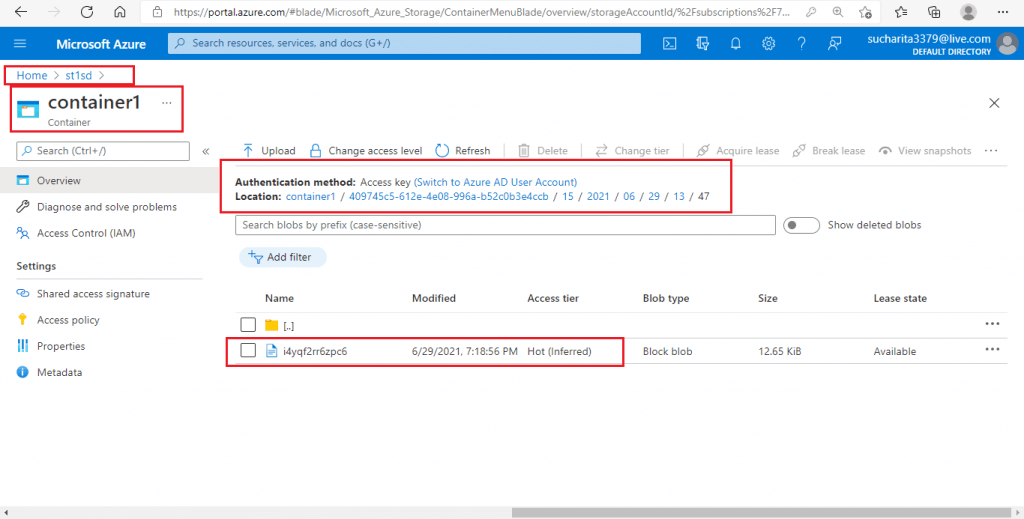
Task: Open the browser settings and more menu
Action: click(x=1003, y=12)
